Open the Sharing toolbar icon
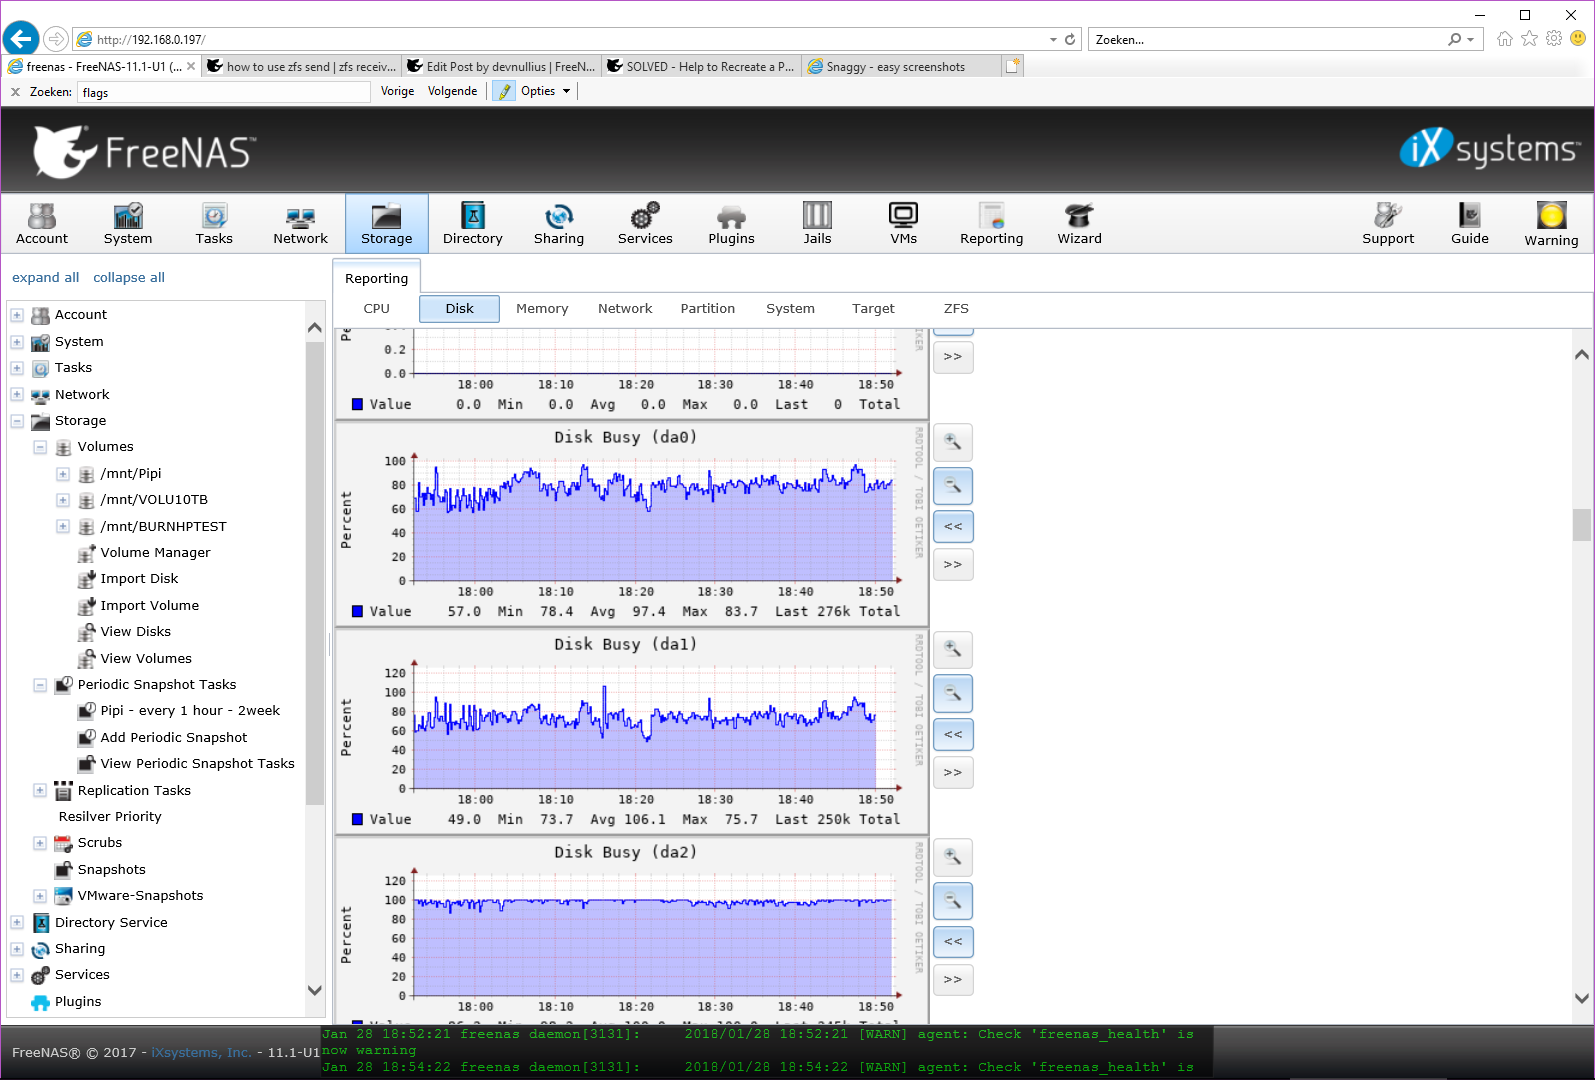The height and width of the screenshot is (1080, 1595). pyautogui.click(x=559, y=223)
